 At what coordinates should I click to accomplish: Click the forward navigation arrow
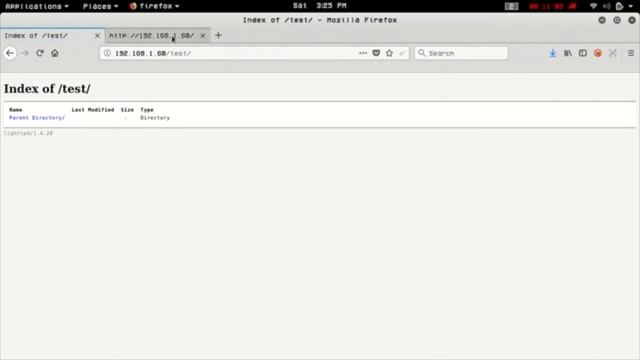[x=25, y=53]
